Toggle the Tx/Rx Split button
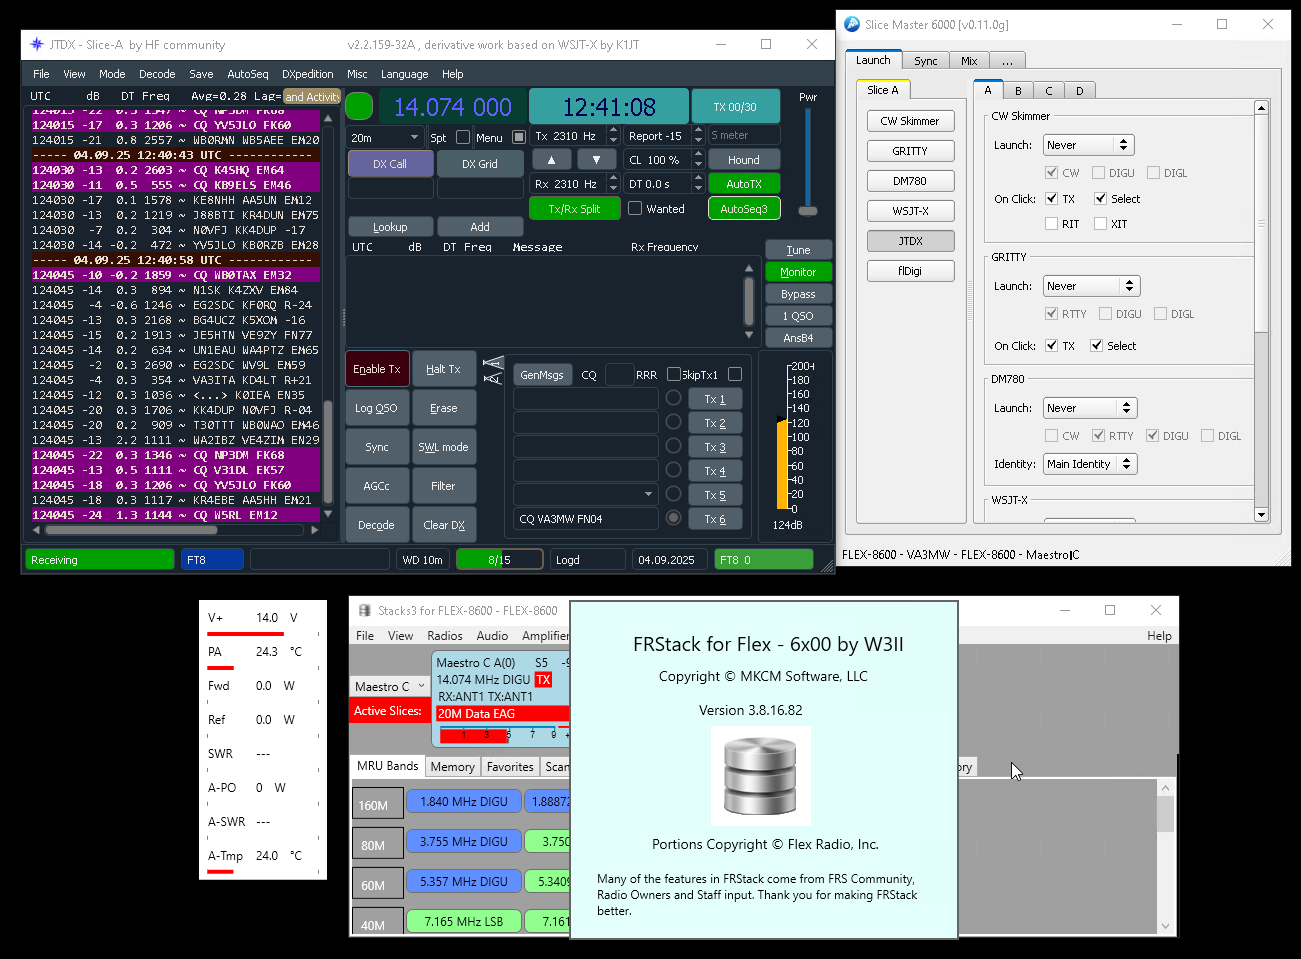Viewport: 1301px width, 959px height. point(574,209)
